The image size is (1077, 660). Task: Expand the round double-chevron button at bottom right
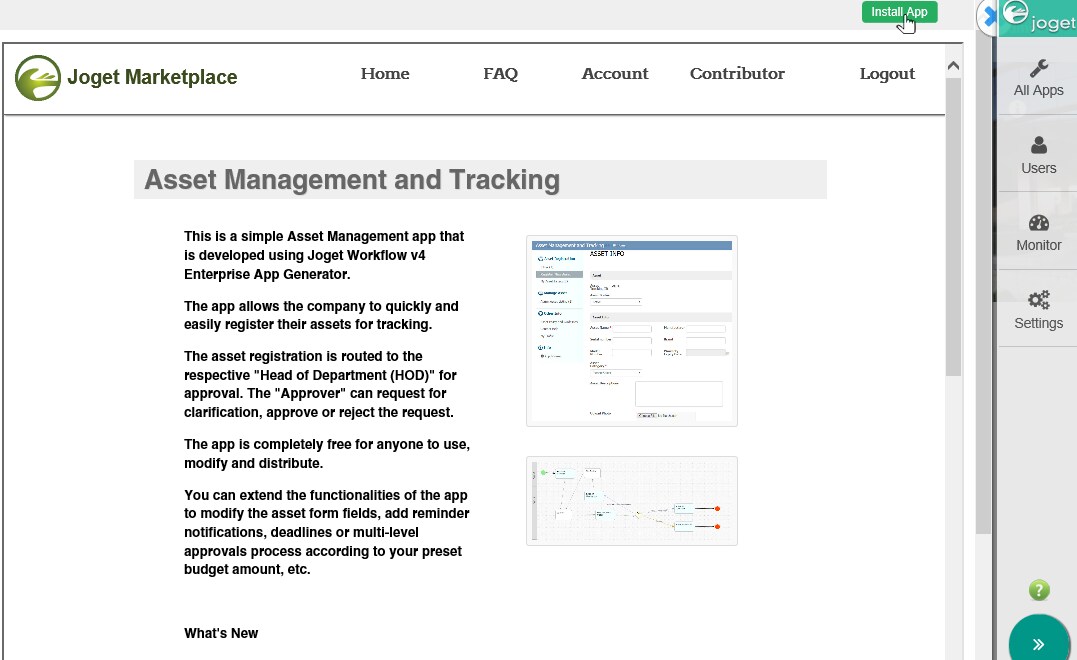click(x=1039, y=640)
